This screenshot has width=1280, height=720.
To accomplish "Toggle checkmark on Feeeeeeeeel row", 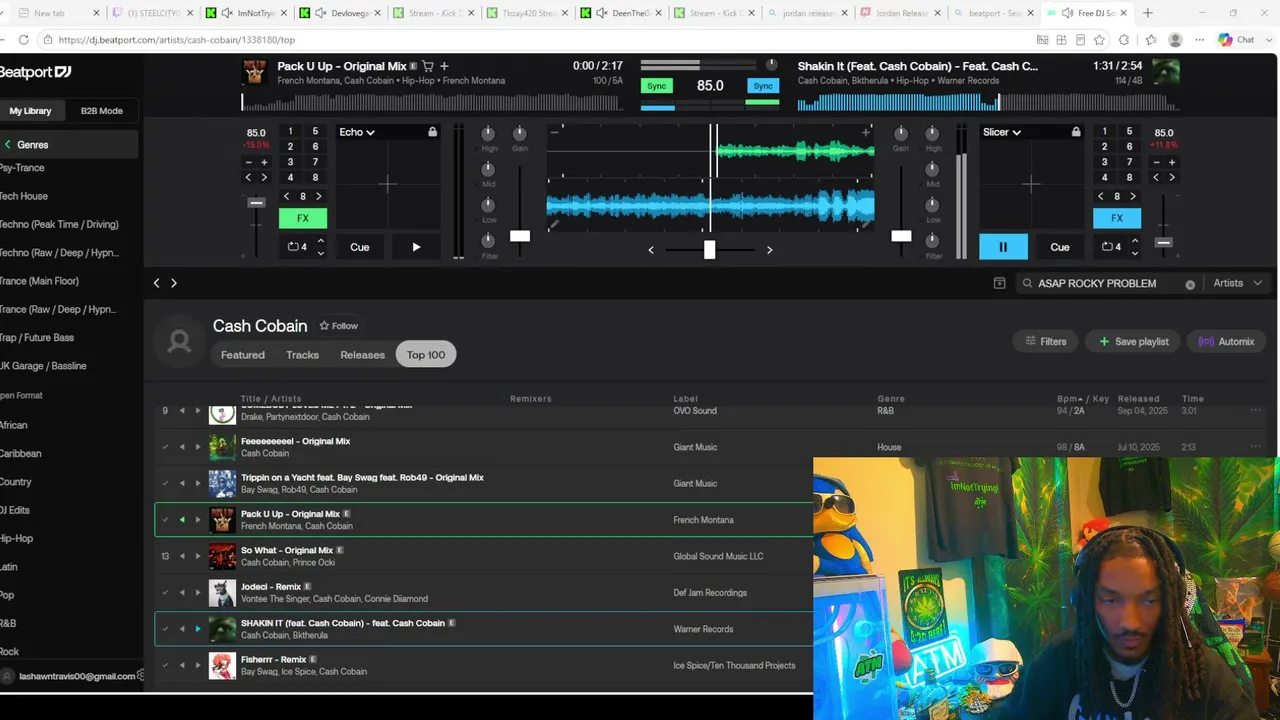I will [165, 447].
